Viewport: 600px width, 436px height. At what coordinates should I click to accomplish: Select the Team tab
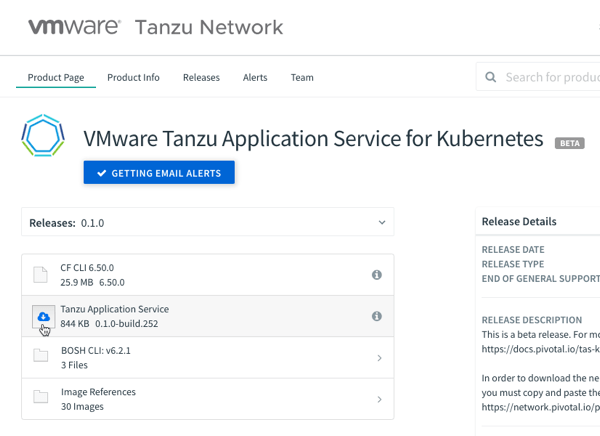302,78
